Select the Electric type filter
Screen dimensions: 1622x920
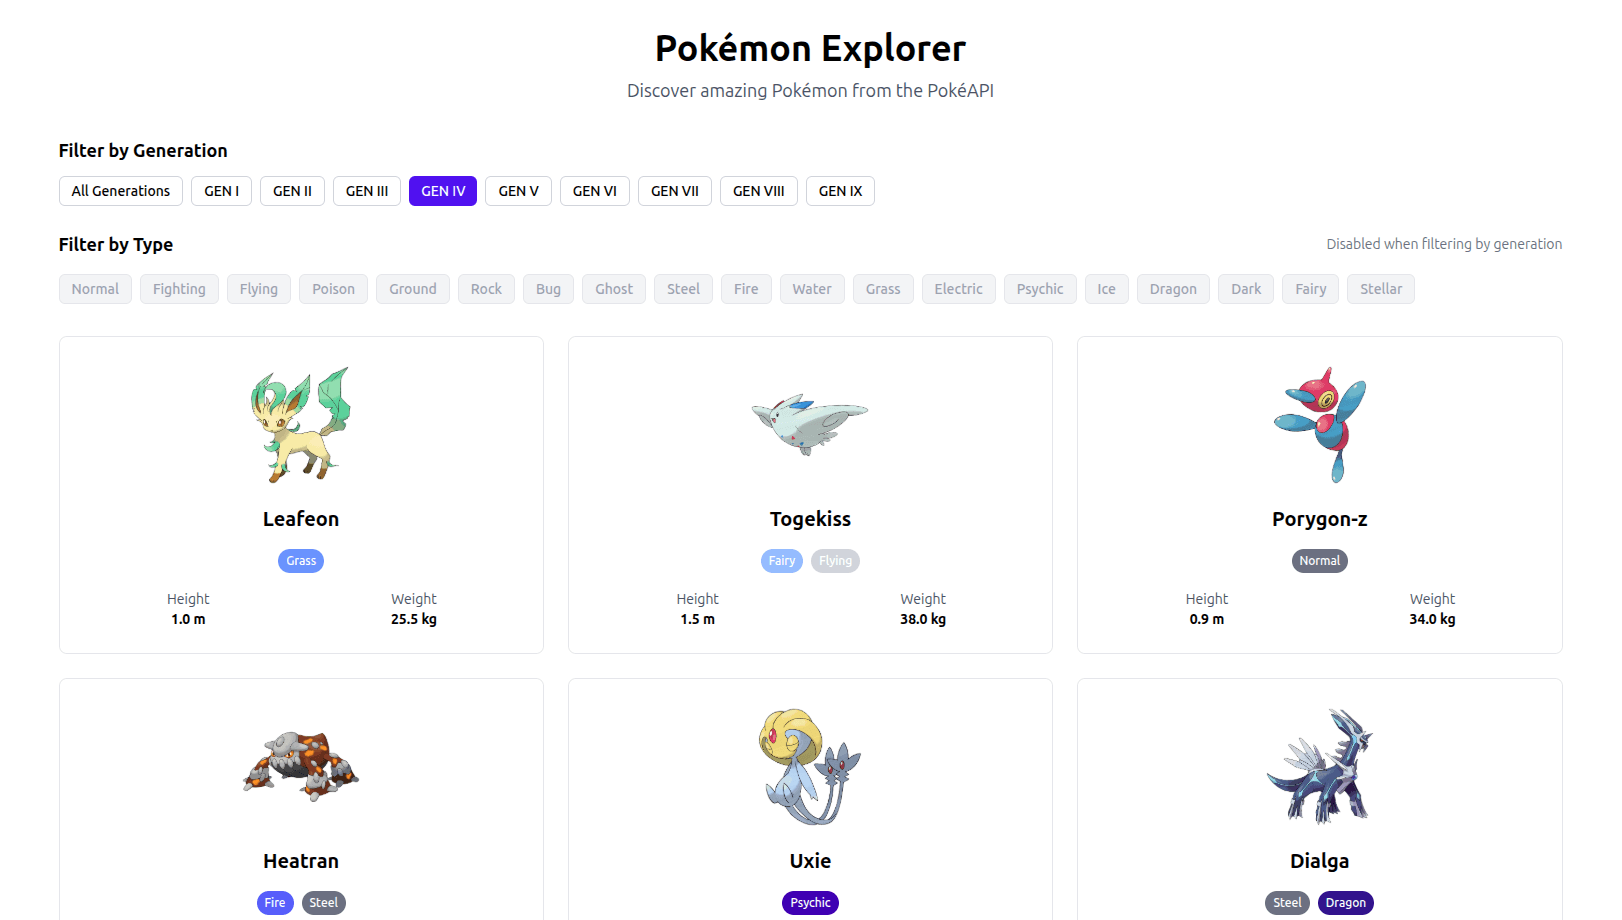click(x=958, y=288)
